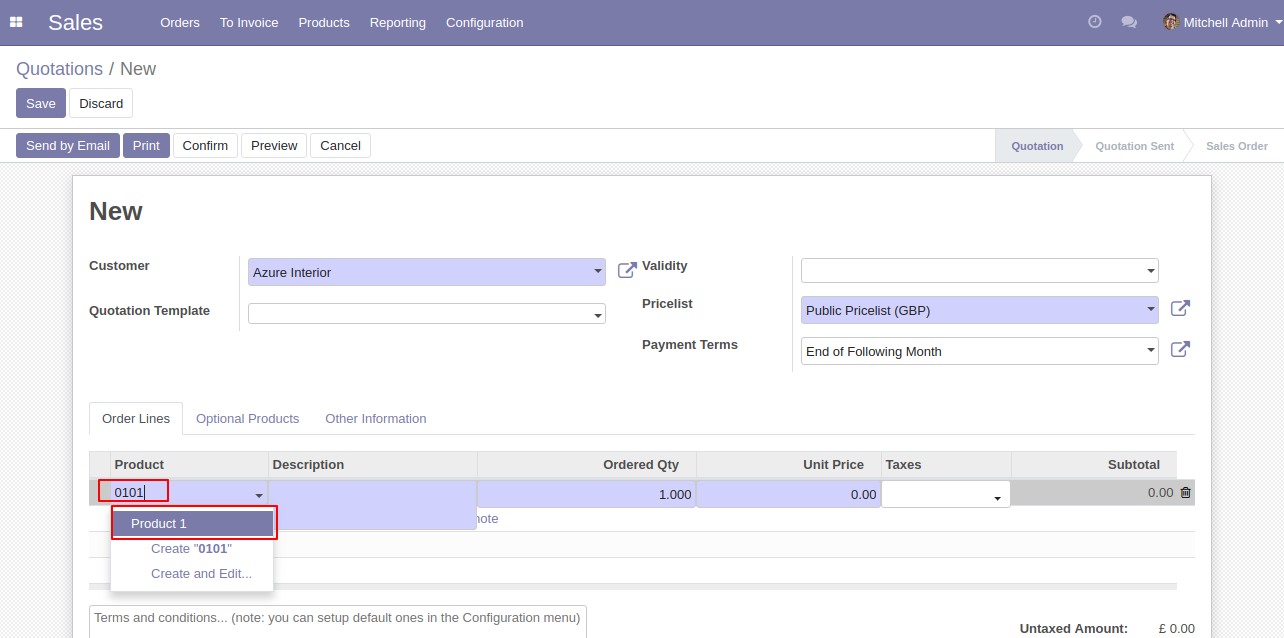The height and width of the screenshot is (638, 1284).
Task: Select the Sales Order status stage
Action: coord(1236,146)
